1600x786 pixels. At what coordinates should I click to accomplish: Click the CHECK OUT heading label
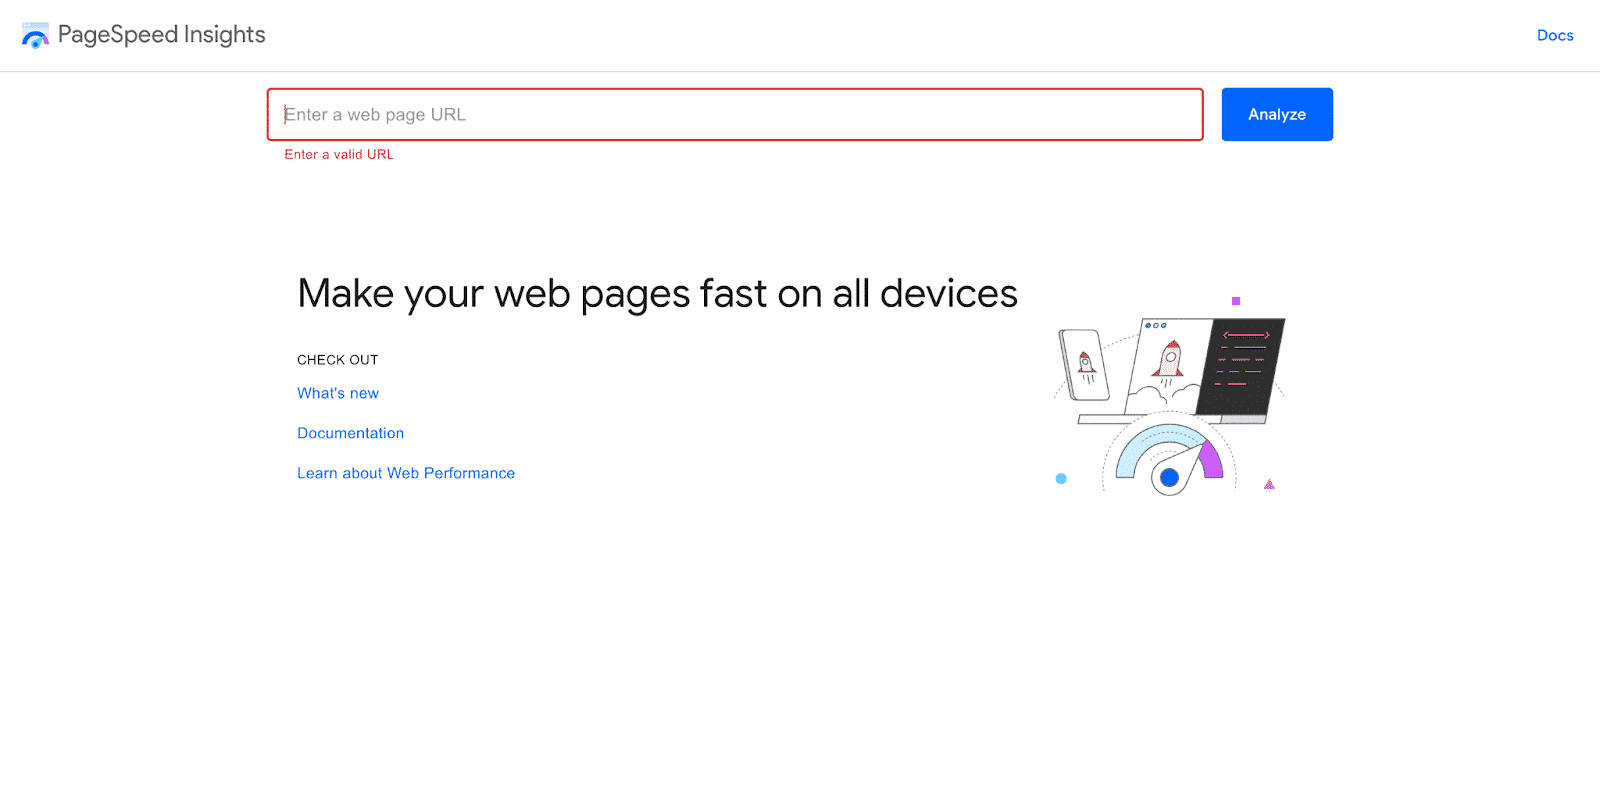(337, 359)
